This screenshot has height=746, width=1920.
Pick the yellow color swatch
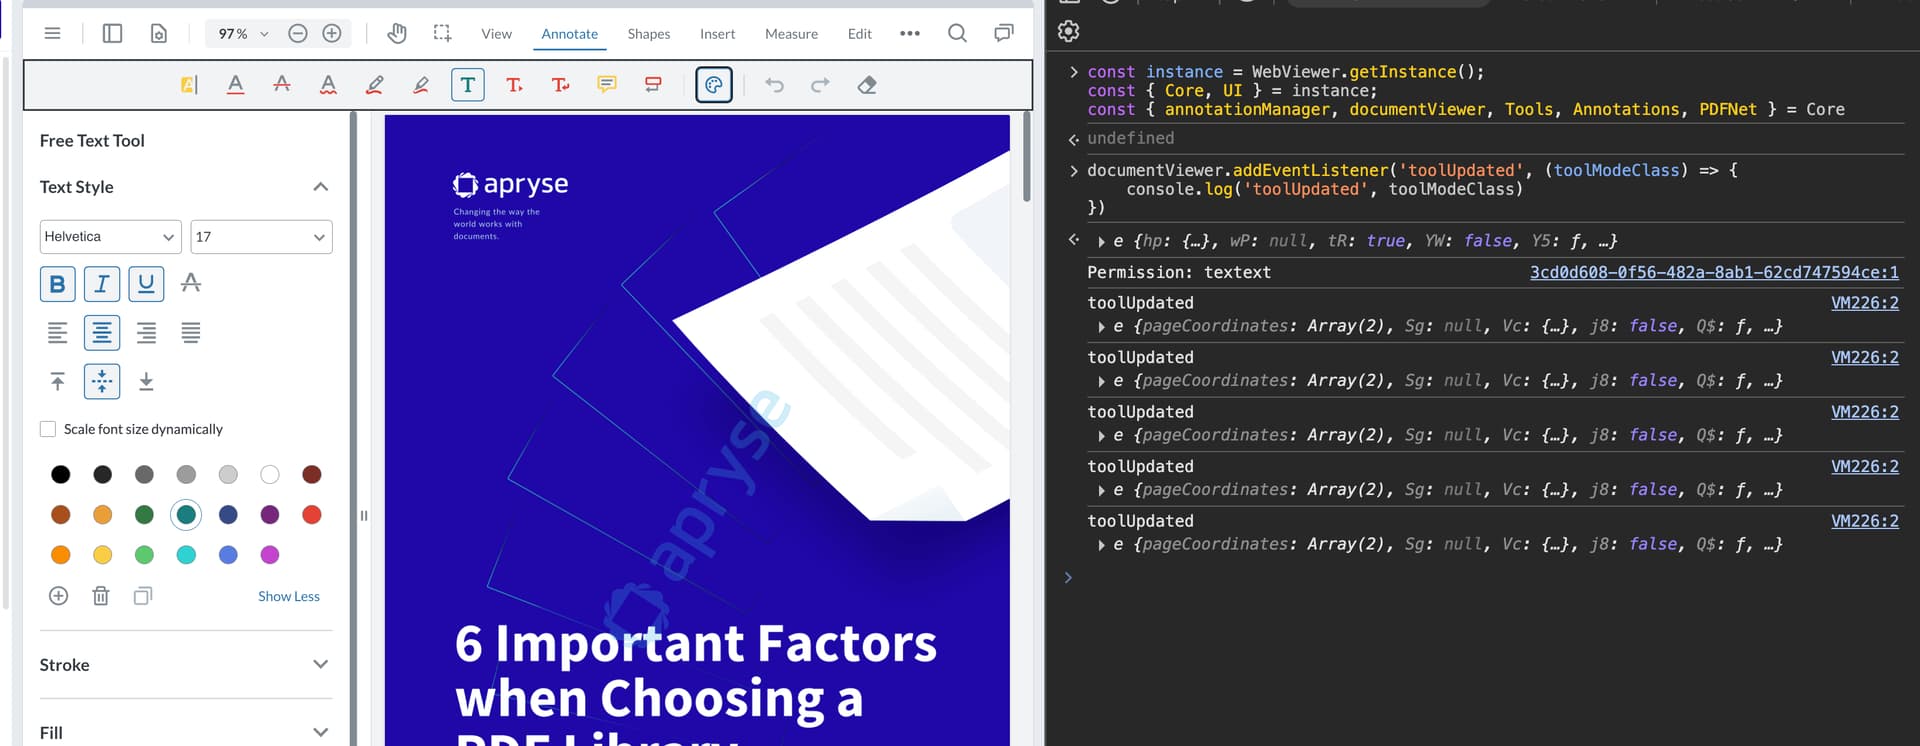click(102, 554)
